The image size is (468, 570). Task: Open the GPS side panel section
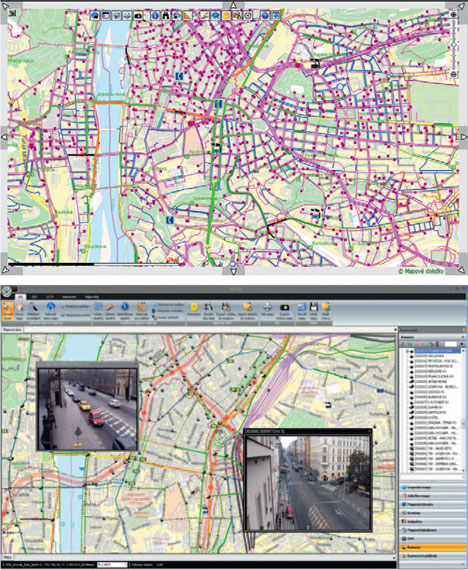click(433, 539)
